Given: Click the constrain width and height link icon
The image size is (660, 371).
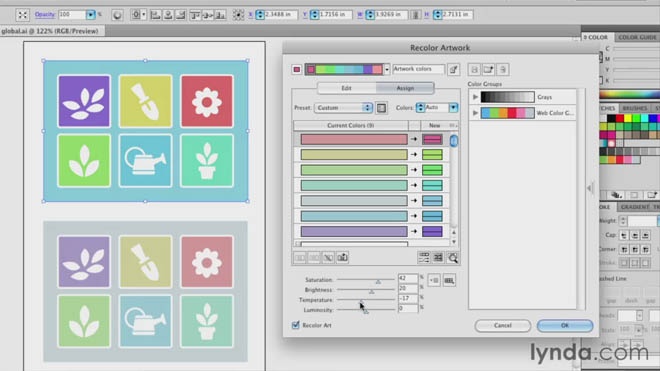Looking at the screenshot, I should (415, 15).
